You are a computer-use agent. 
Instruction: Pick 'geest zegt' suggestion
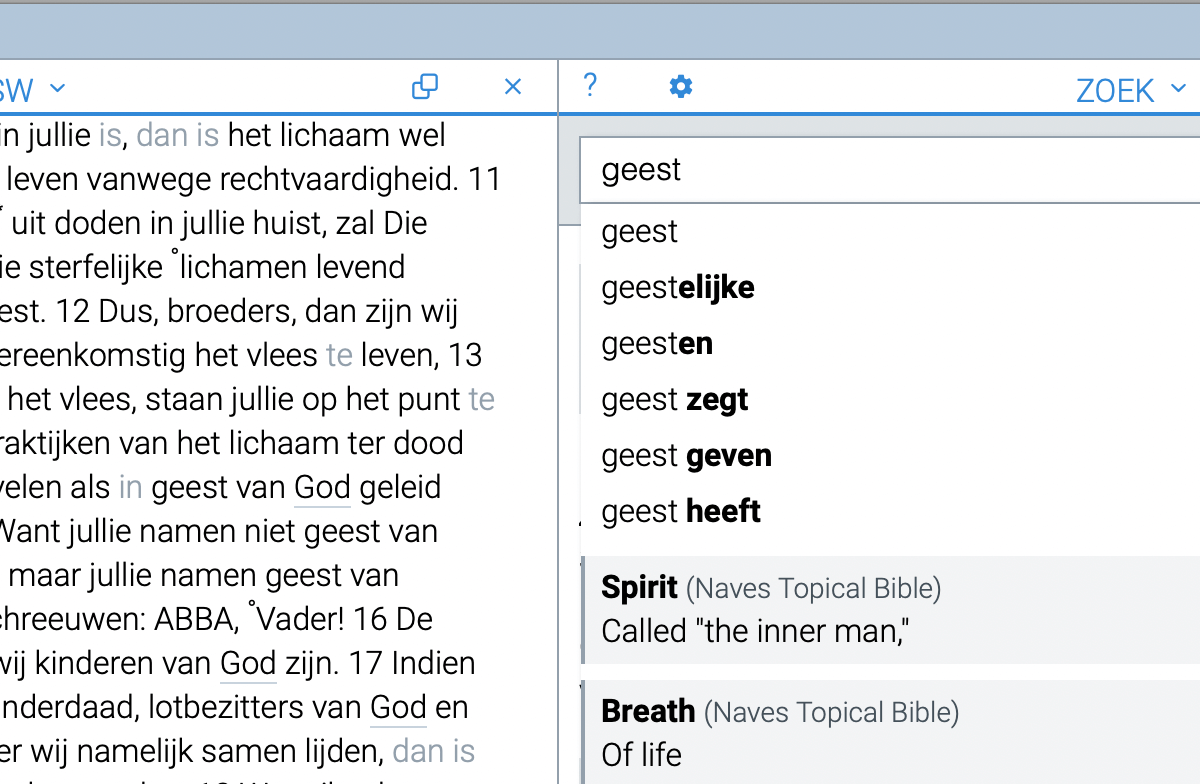click(x=674, y=399)
